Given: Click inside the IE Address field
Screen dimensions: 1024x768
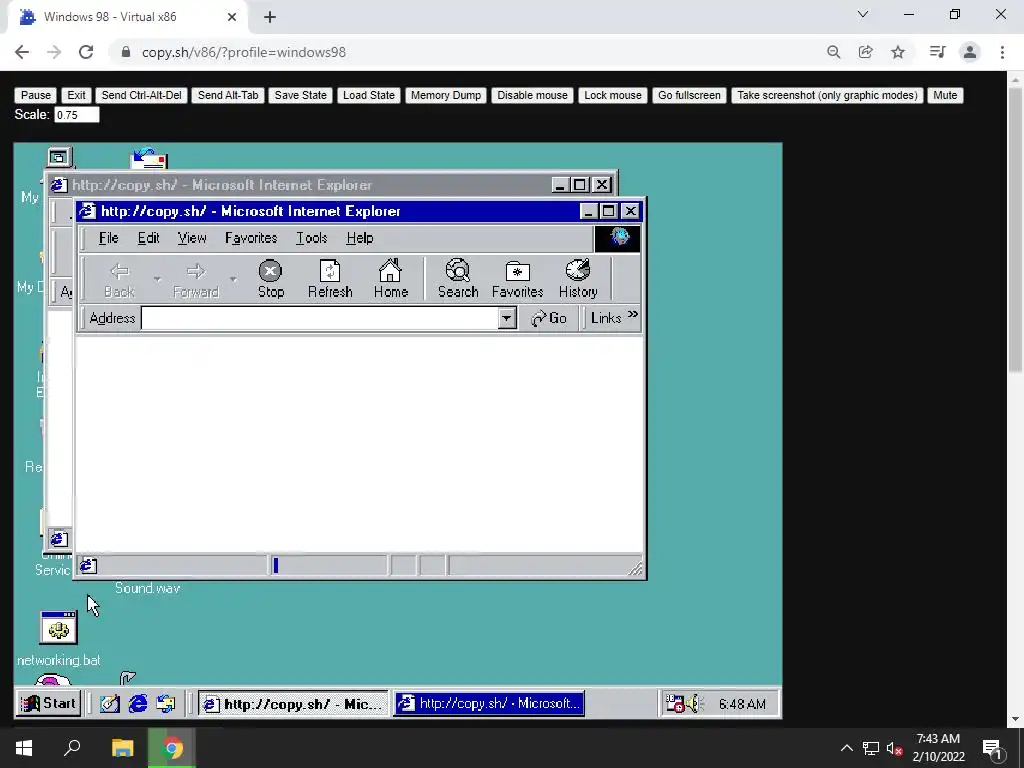Looking at the screenshot, I should click(320, 319).
